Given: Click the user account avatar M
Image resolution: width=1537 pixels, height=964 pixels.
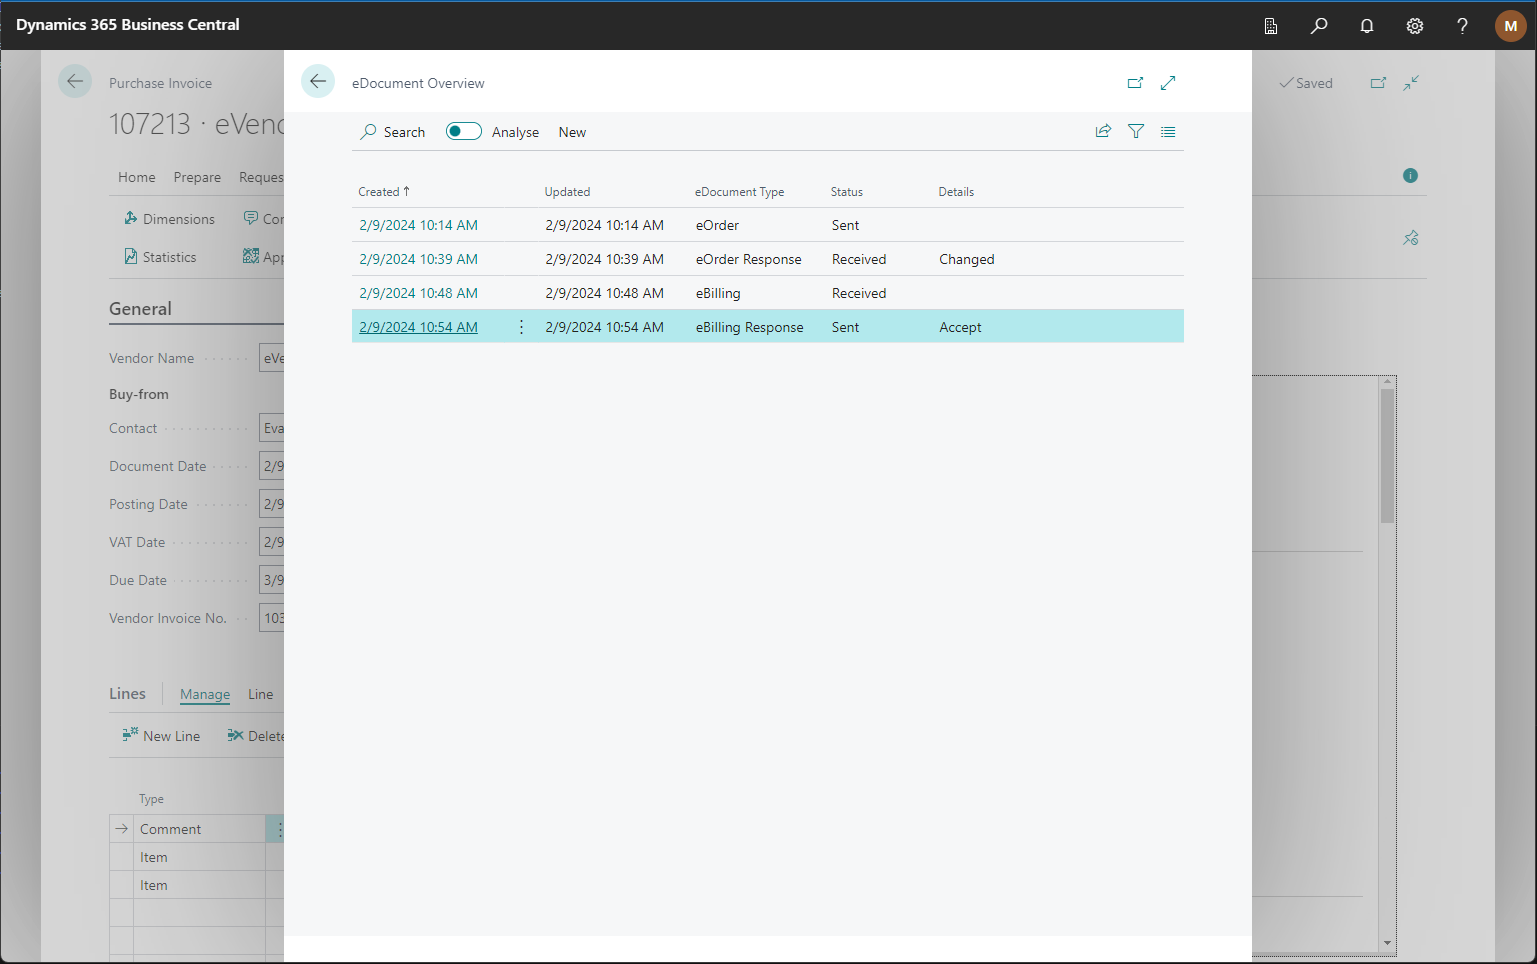Looking at the screenshot, I should [1510, 26].
